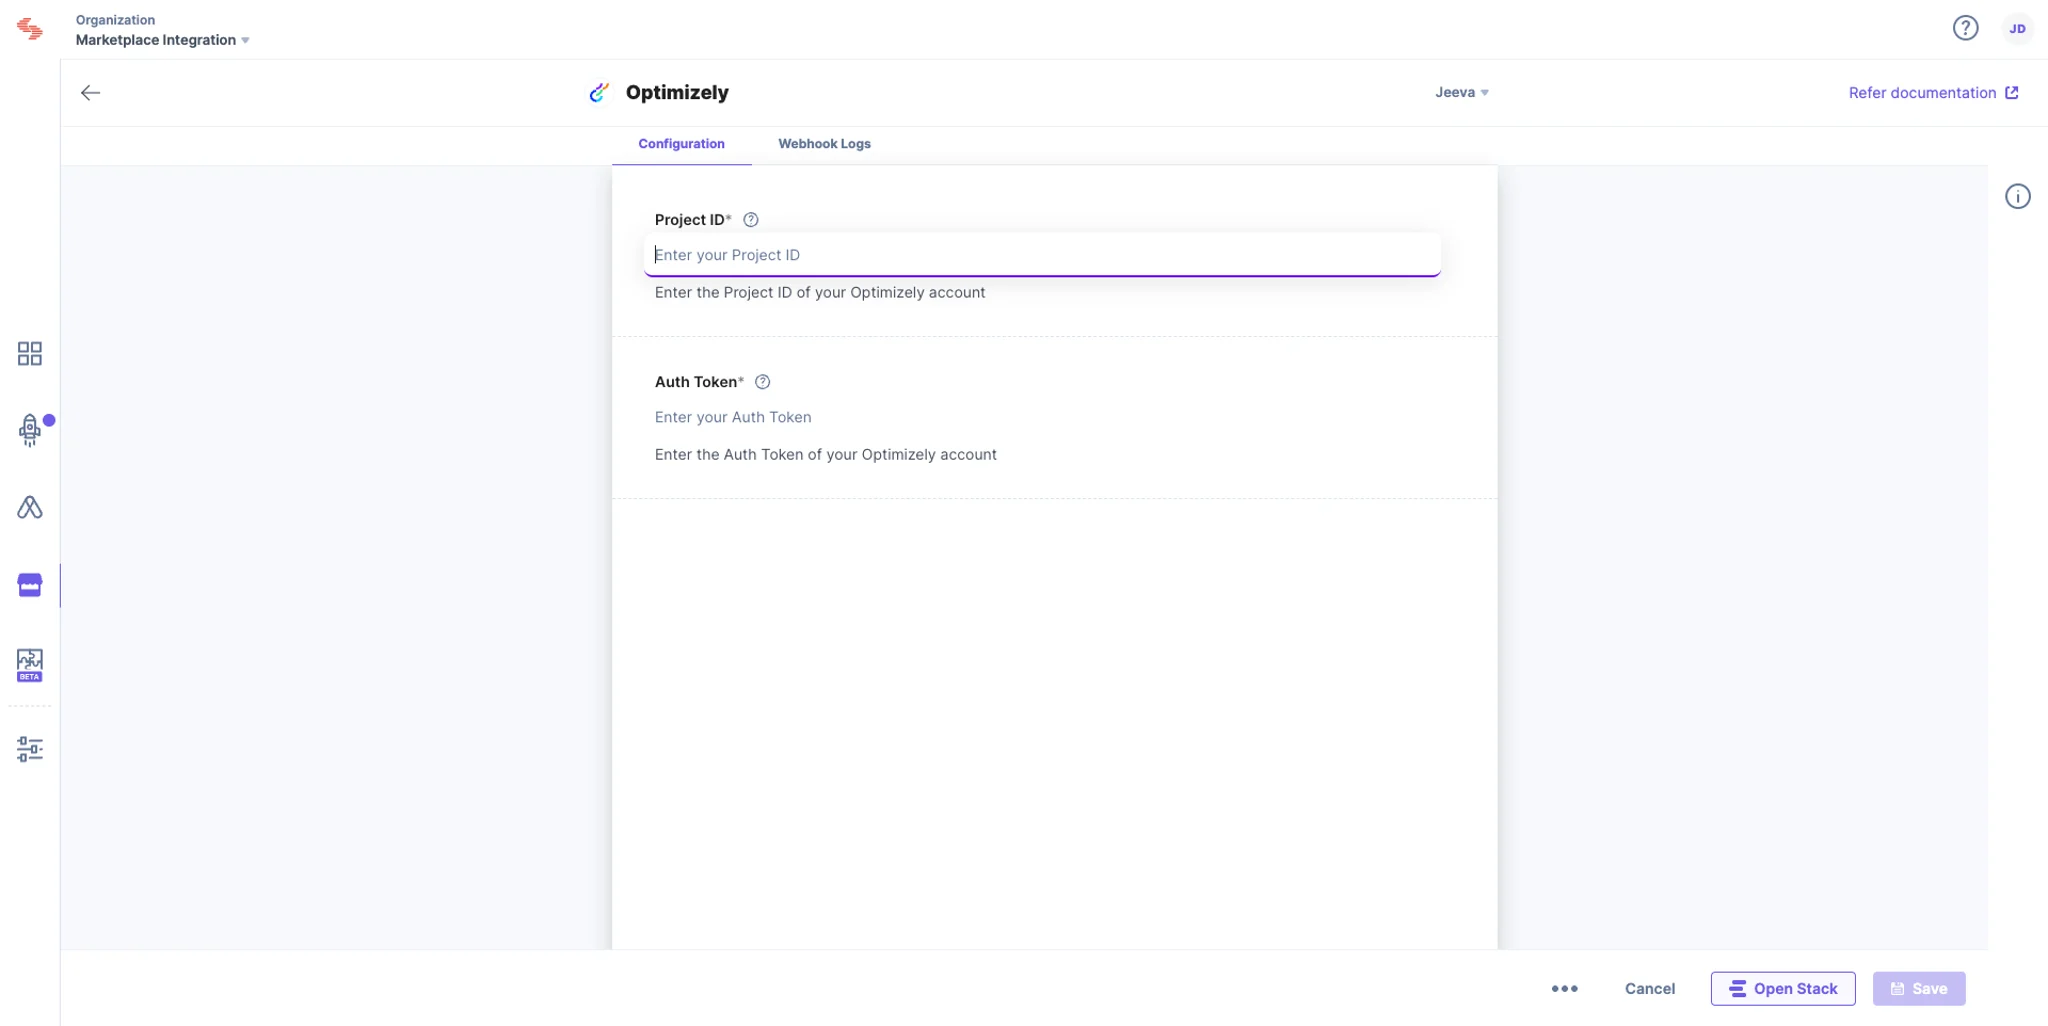Open the Launch rocket icon in sidebar

30,430
